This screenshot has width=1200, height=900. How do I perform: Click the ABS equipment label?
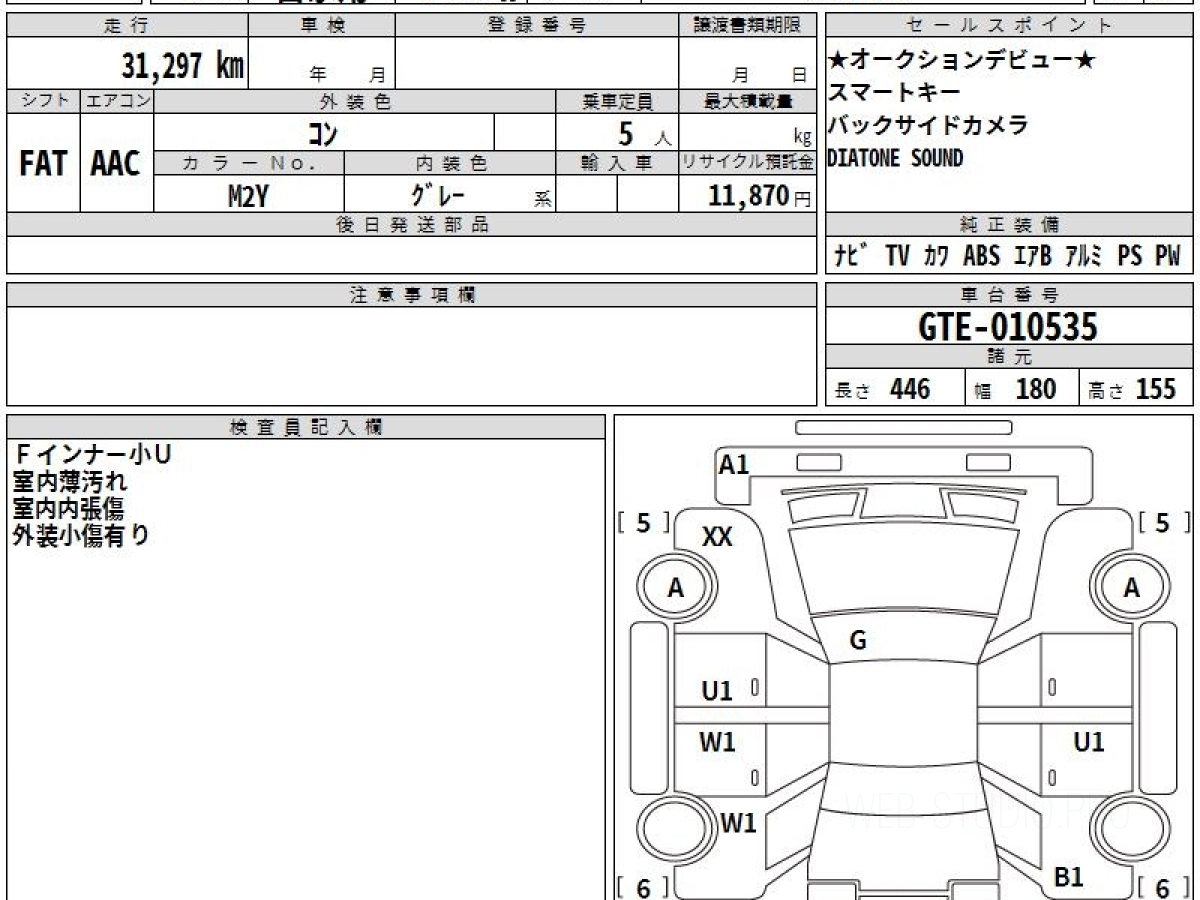click(x=981, y=256)
